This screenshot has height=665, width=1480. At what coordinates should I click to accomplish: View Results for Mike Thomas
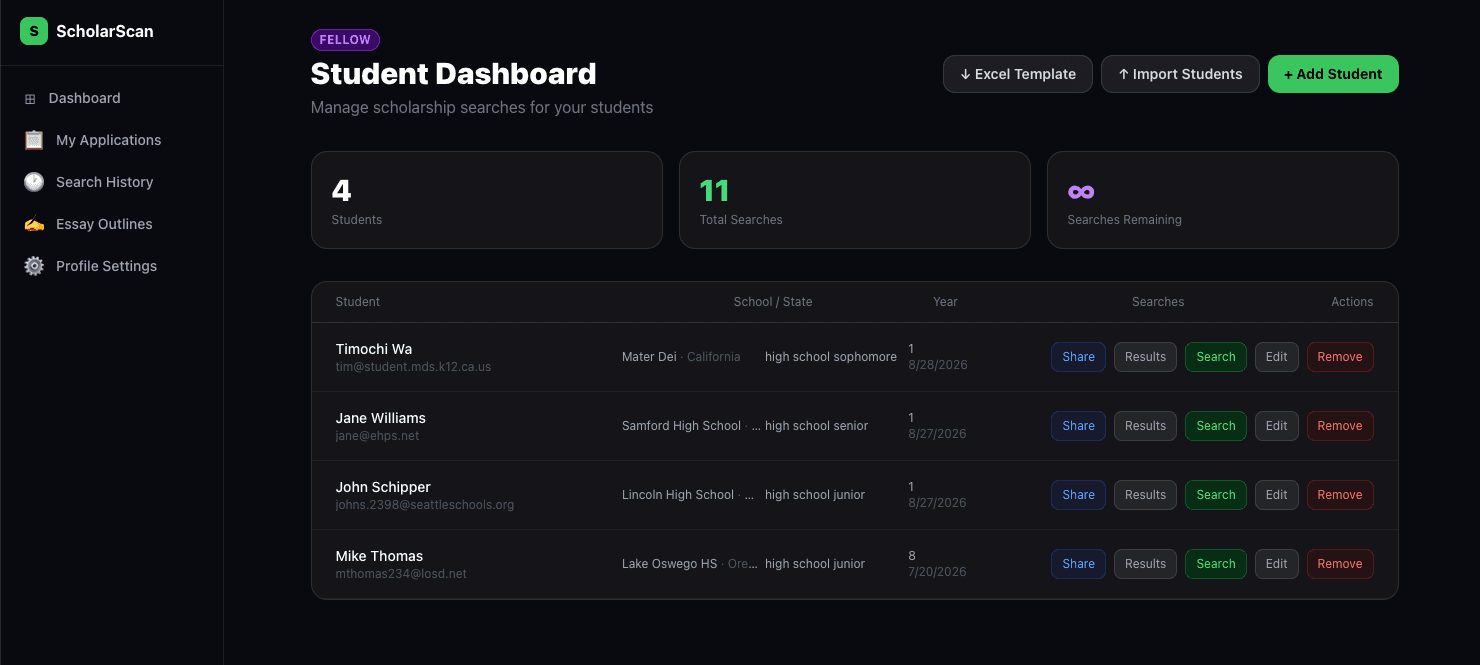coord(1145,564)
